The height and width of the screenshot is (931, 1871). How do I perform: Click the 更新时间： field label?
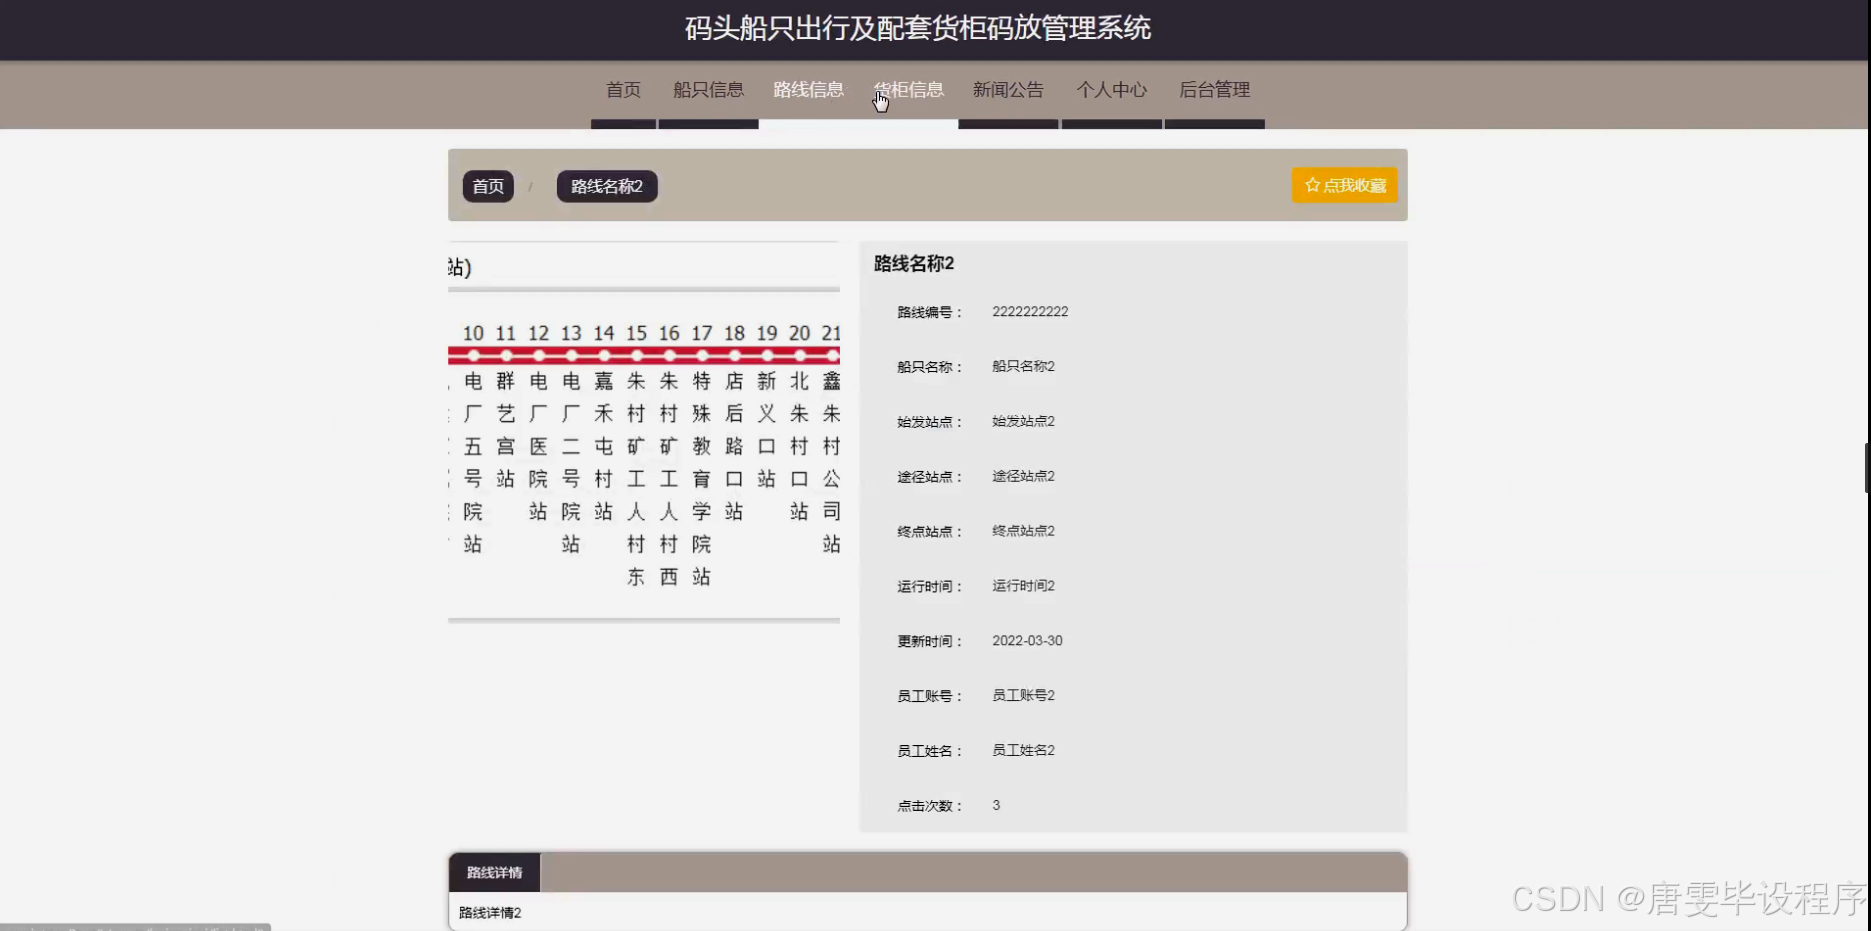click(930, 641)
